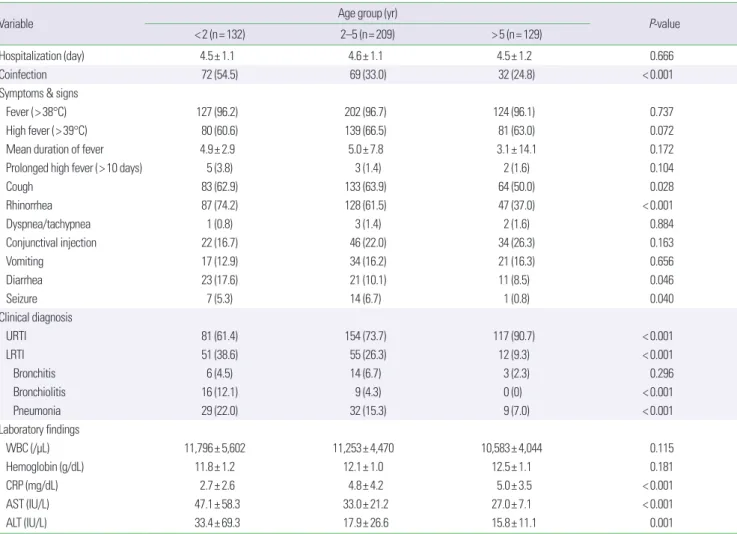The height and width of the screenshot is (534, 737).
Task: Click the Pneumonia row label
Action: (37, 411)
